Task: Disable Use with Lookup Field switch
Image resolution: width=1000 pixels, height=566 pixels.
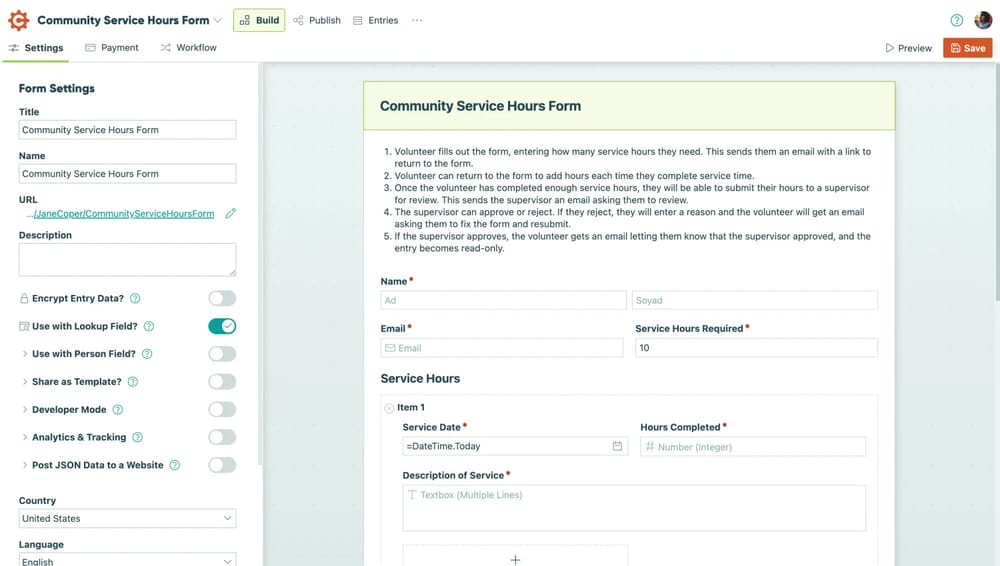Action: point(222,327)
